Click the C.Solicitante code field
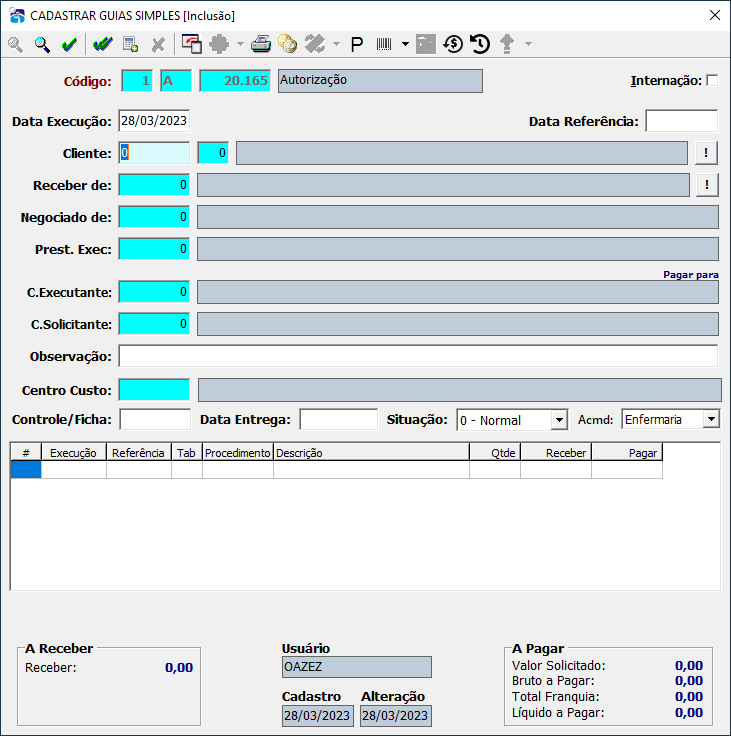The height and width of the screenshot is (737, 731). tap(154, 324)
